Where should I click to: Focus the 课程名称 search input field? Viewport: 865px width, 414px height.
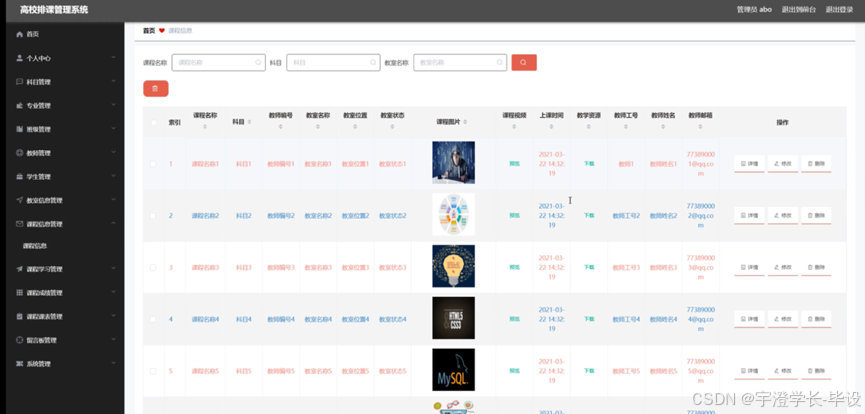219,62
